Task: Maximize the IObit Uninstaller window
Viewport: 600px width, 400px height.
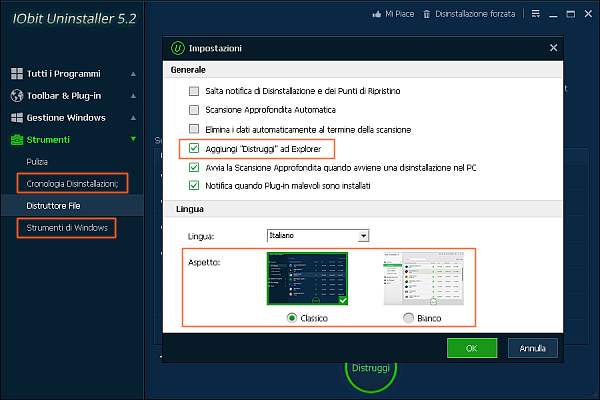Action: click(571, 14)
